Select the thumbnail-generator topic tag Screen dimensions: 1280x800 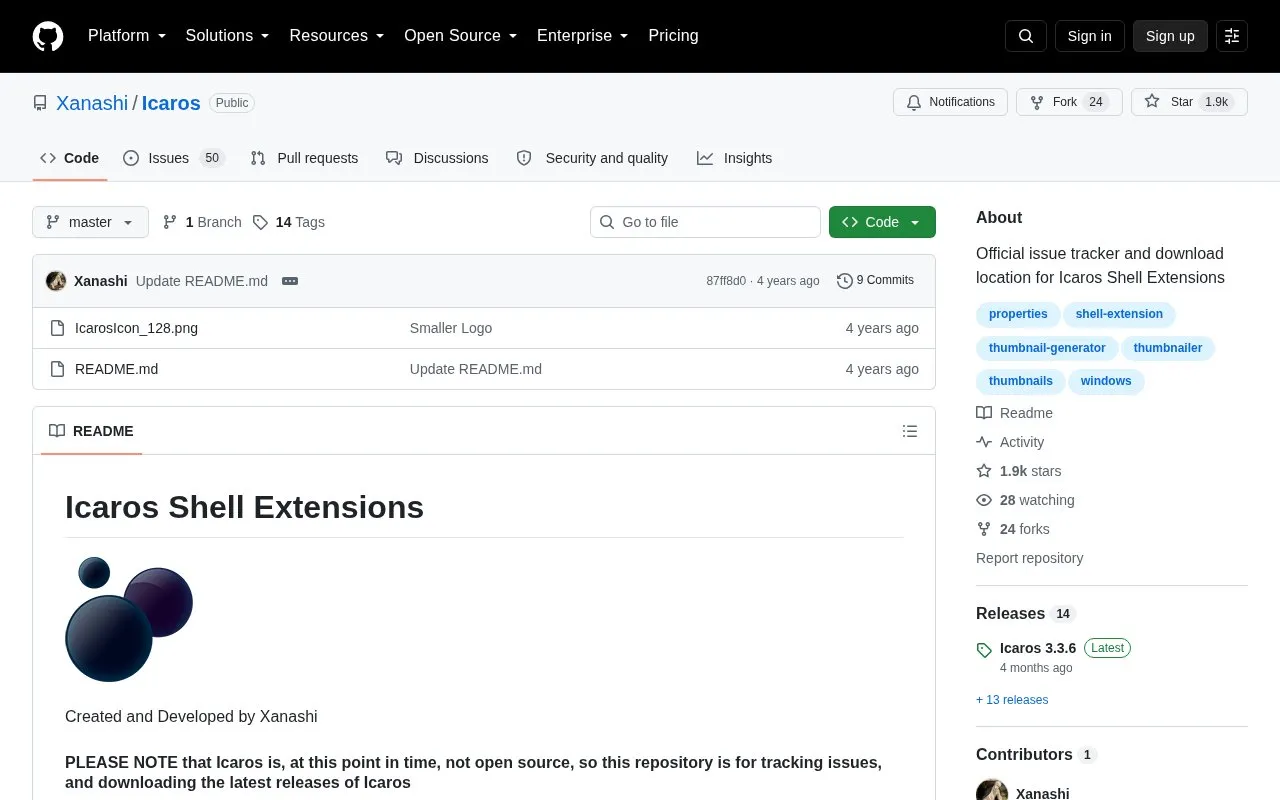[1047, 348]
